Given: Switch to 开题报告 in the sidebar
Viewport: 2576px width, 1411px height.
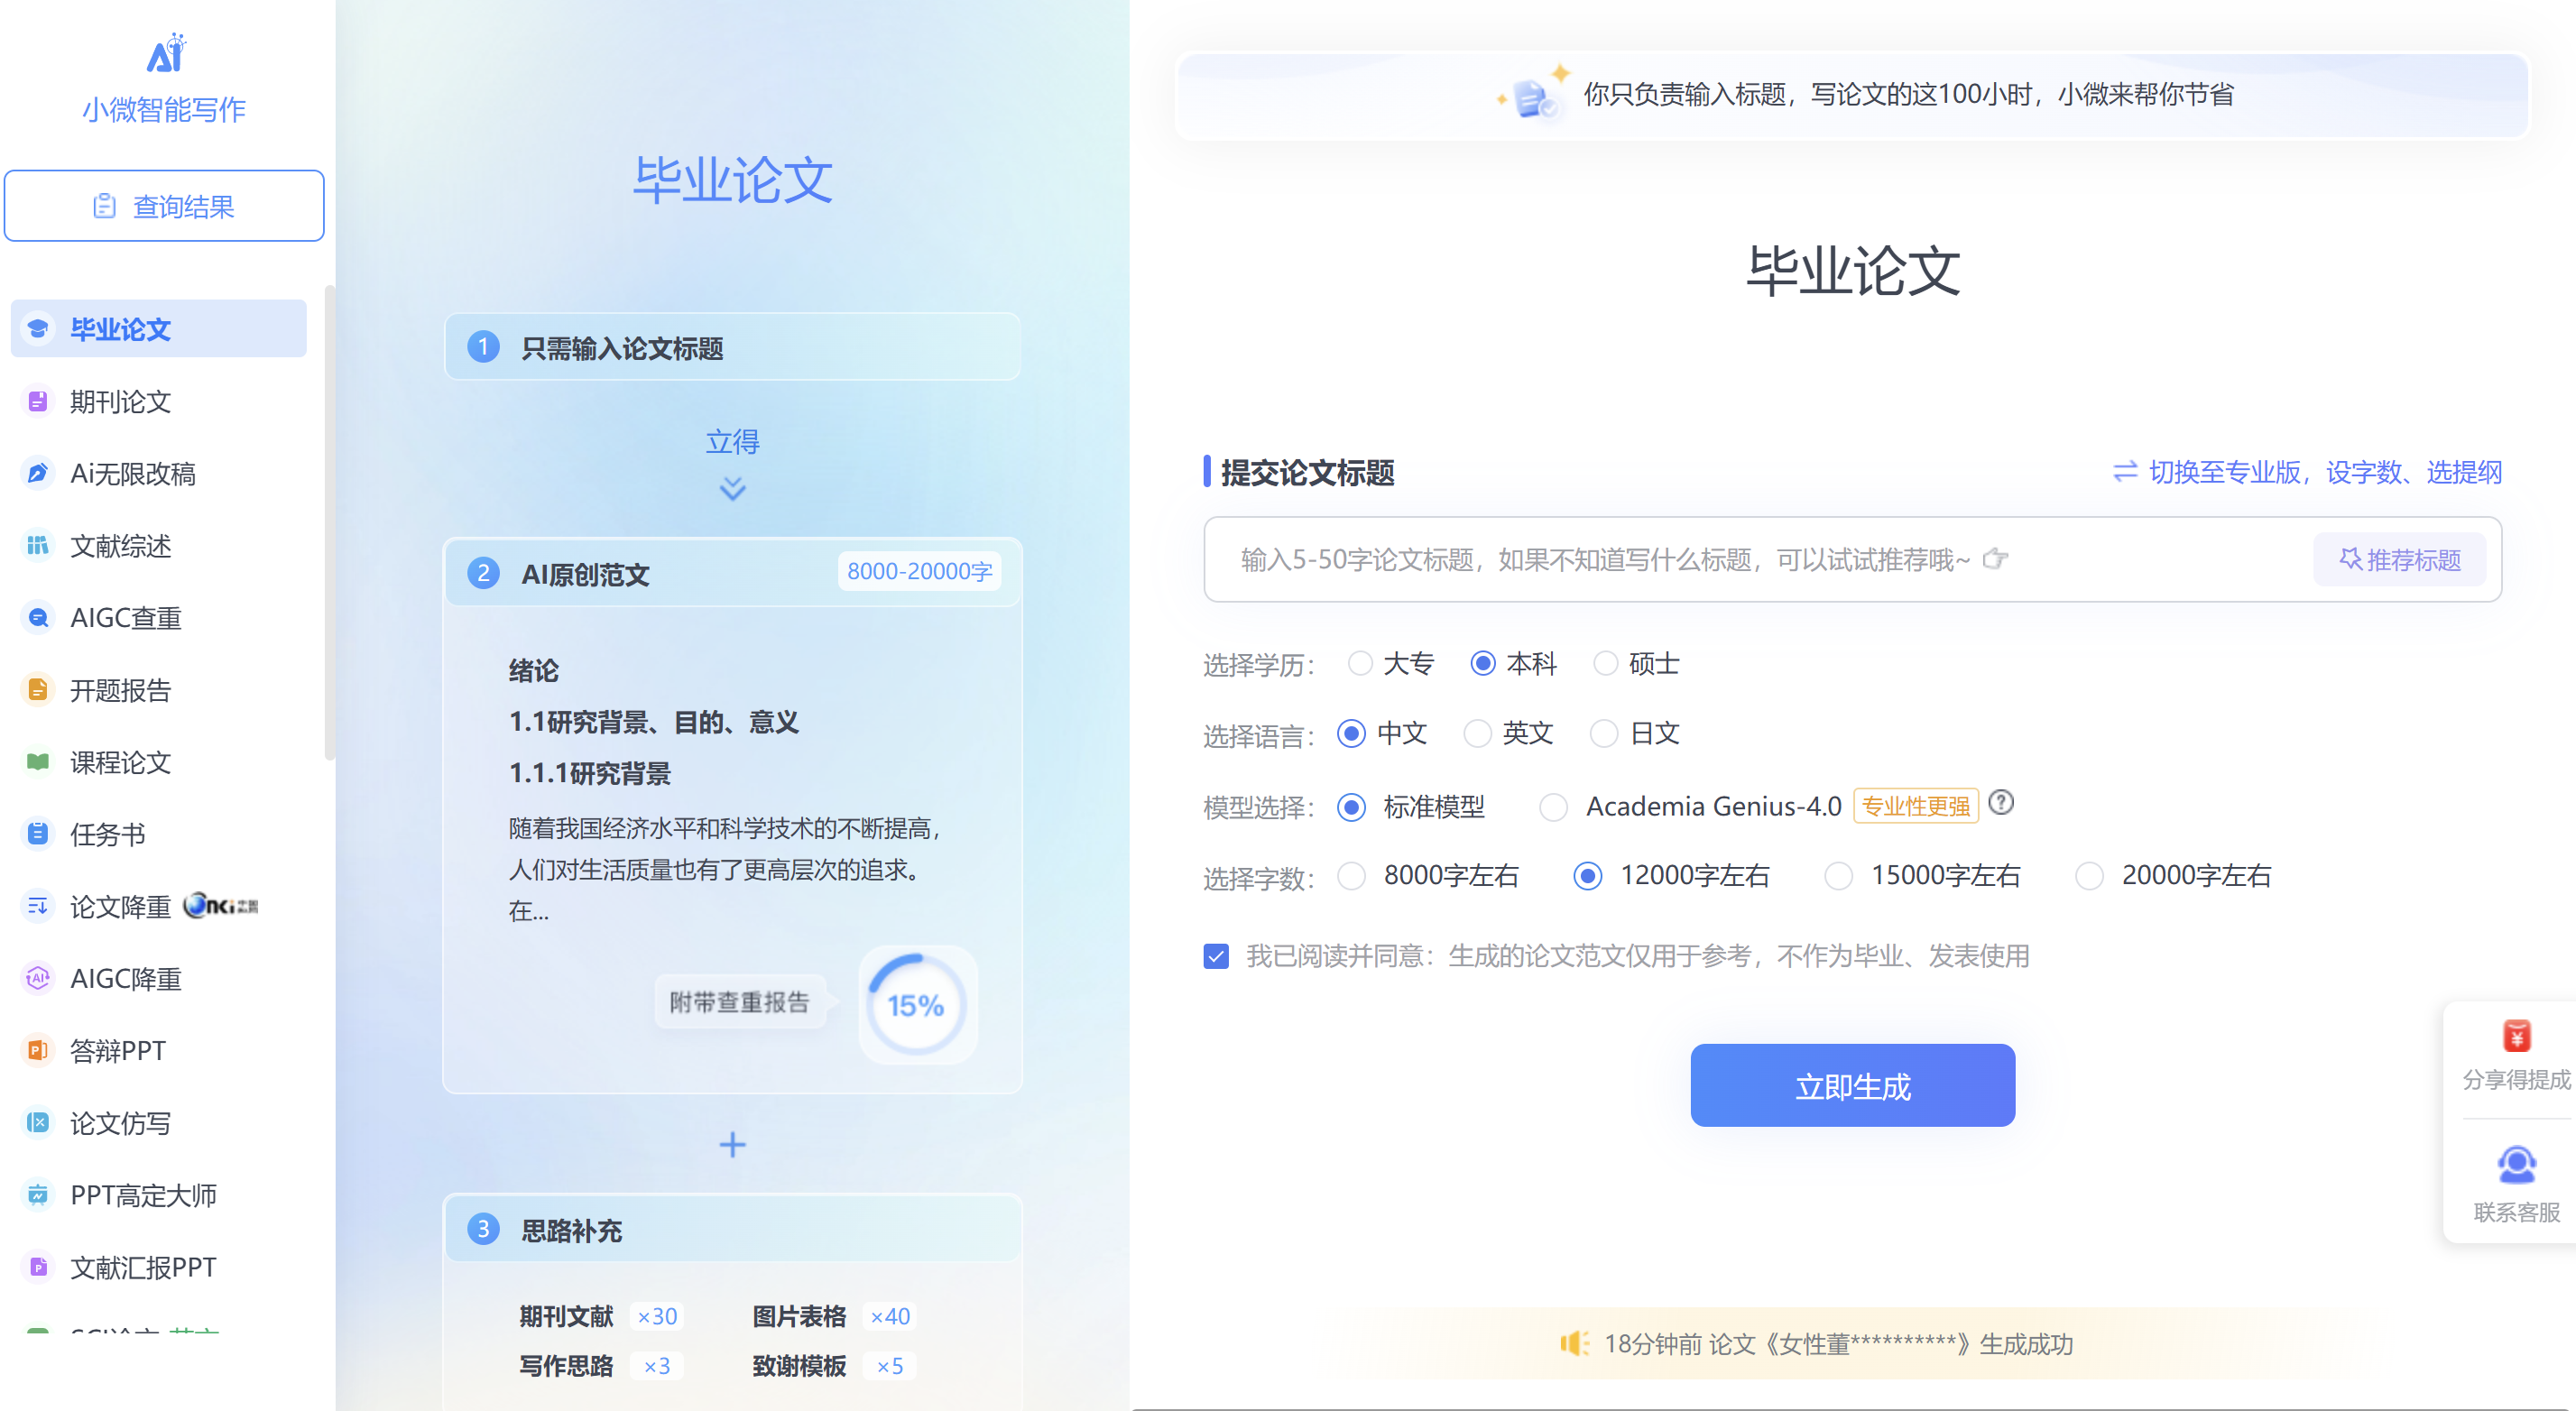Looking at the screenshot, I should coord(120,690).
